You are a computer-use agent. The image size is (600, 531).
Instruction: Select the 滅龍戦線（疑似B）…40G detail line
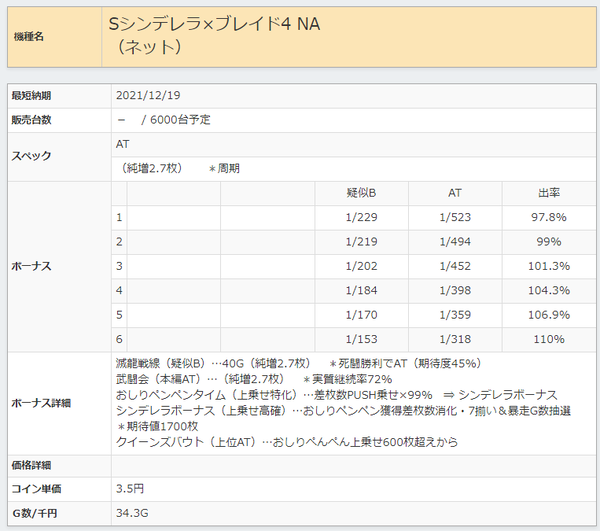pos(298,363)
